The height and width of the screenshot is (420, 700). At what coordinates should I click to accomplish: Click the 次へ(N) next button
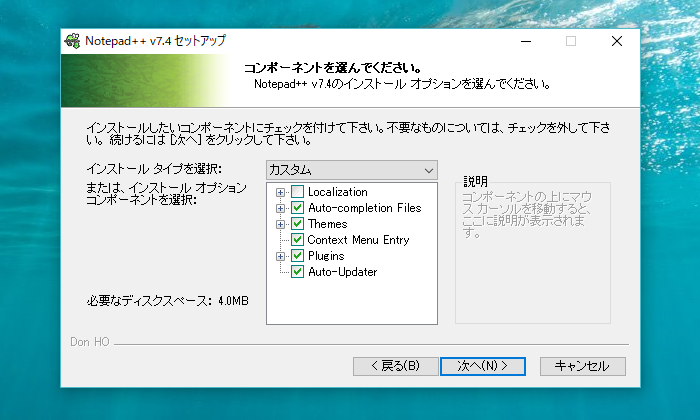pyautogui.click(x=483, y=366)
